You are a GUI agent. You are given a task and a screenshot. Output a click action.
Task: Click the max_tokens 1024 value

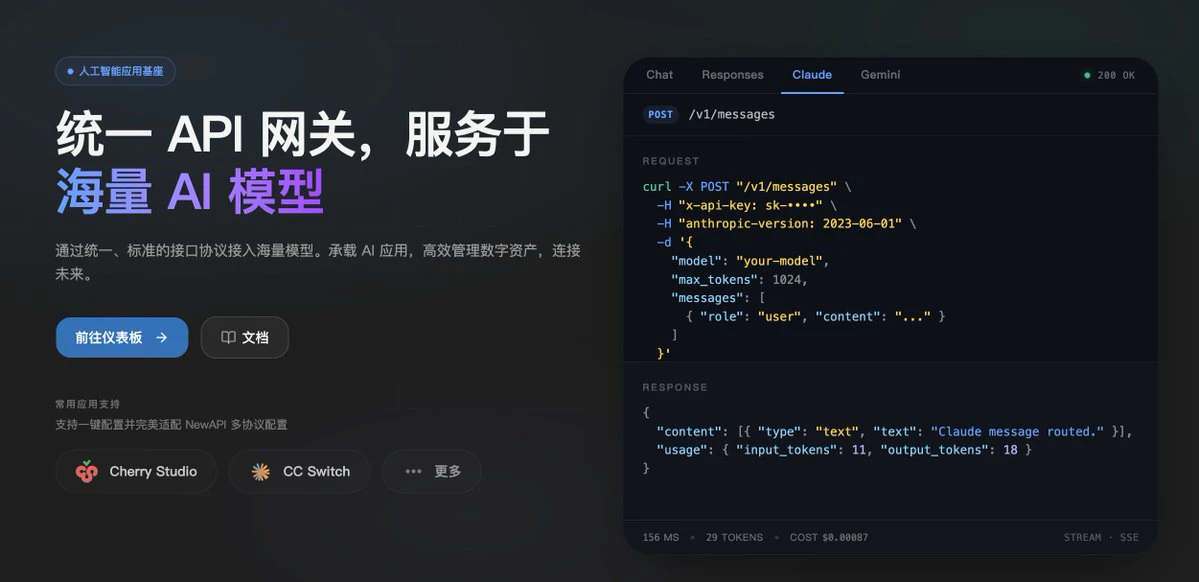click(x=786, y=279)
